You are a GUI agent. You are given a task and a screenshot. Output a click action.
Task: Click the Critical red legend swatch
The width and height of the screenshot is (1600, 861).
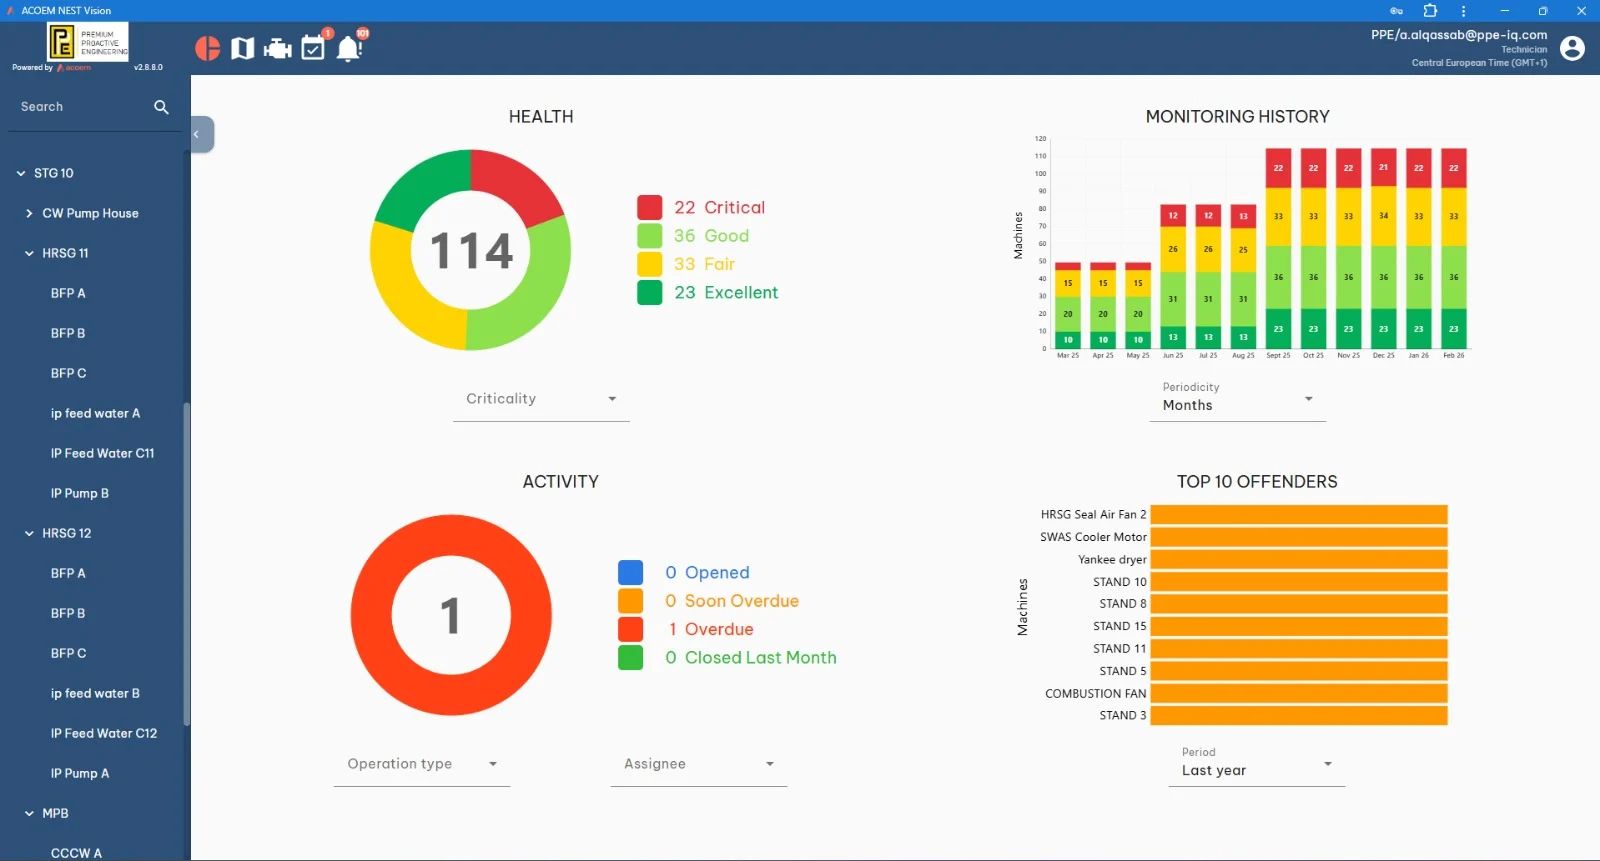[650, 208]
